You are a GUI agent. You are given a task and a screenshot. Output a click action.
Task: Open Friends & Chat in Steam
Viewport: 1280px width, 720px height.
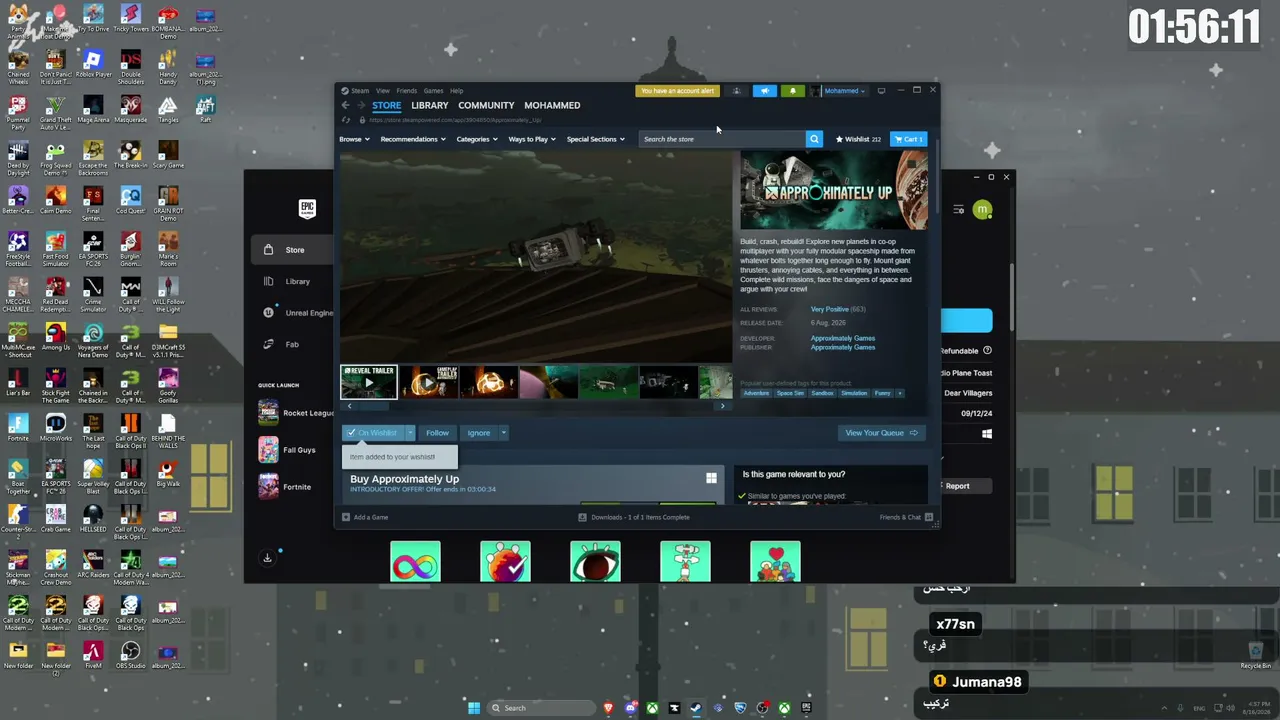[x=906, y=517]
